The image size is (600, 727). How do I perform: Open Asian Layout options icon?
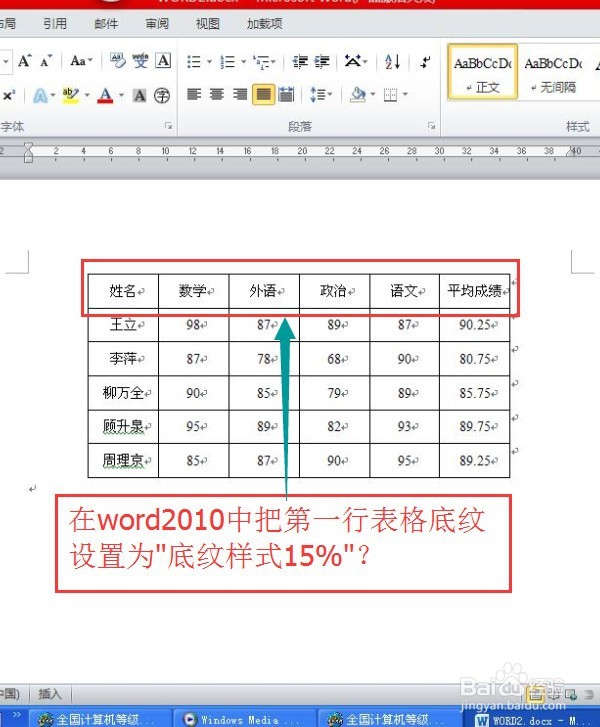[x=352, y=61]
